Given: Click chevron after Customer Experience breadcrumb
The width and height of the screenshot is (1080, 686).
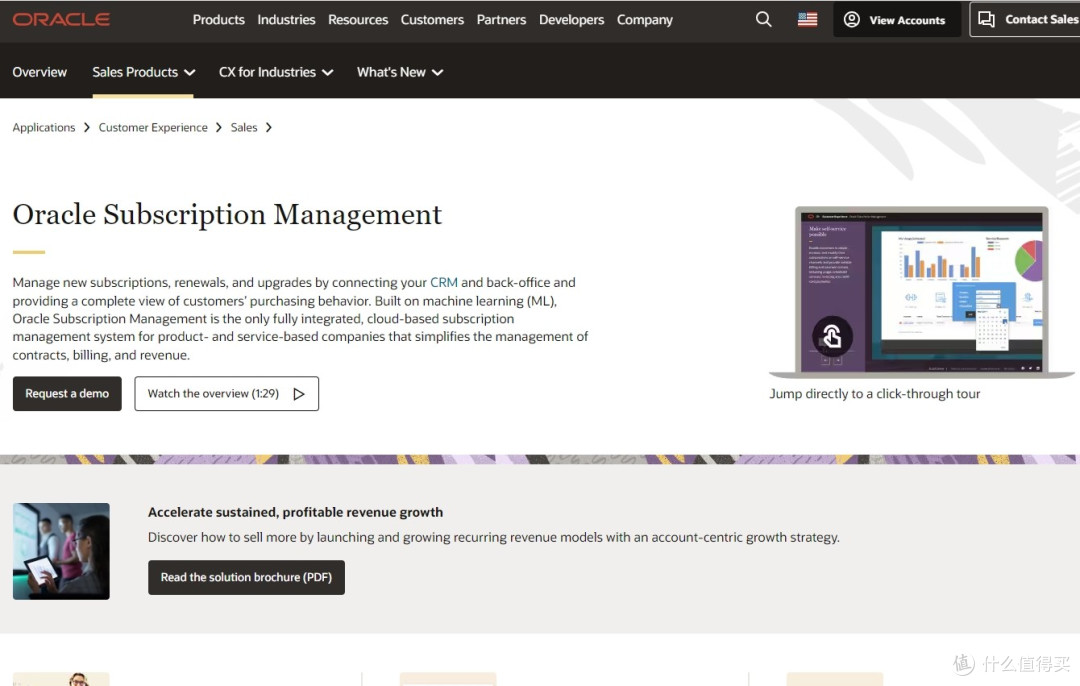Looking at the screenshot, I should click(219, 127).
